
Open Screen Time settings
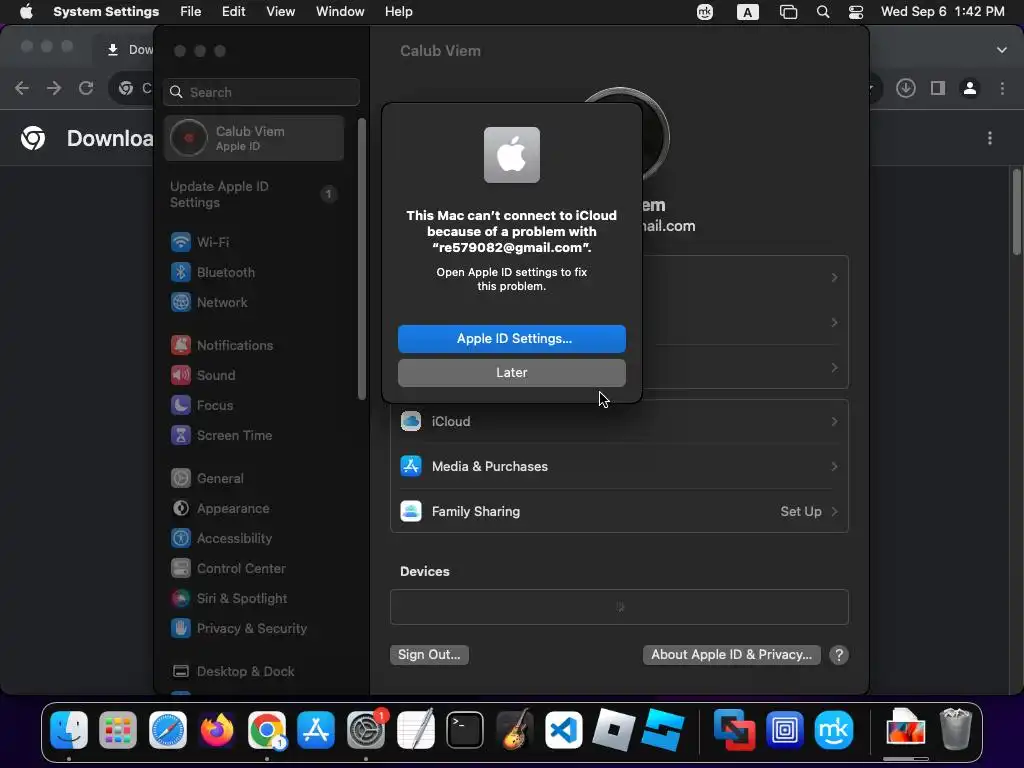tap(255, 436)
